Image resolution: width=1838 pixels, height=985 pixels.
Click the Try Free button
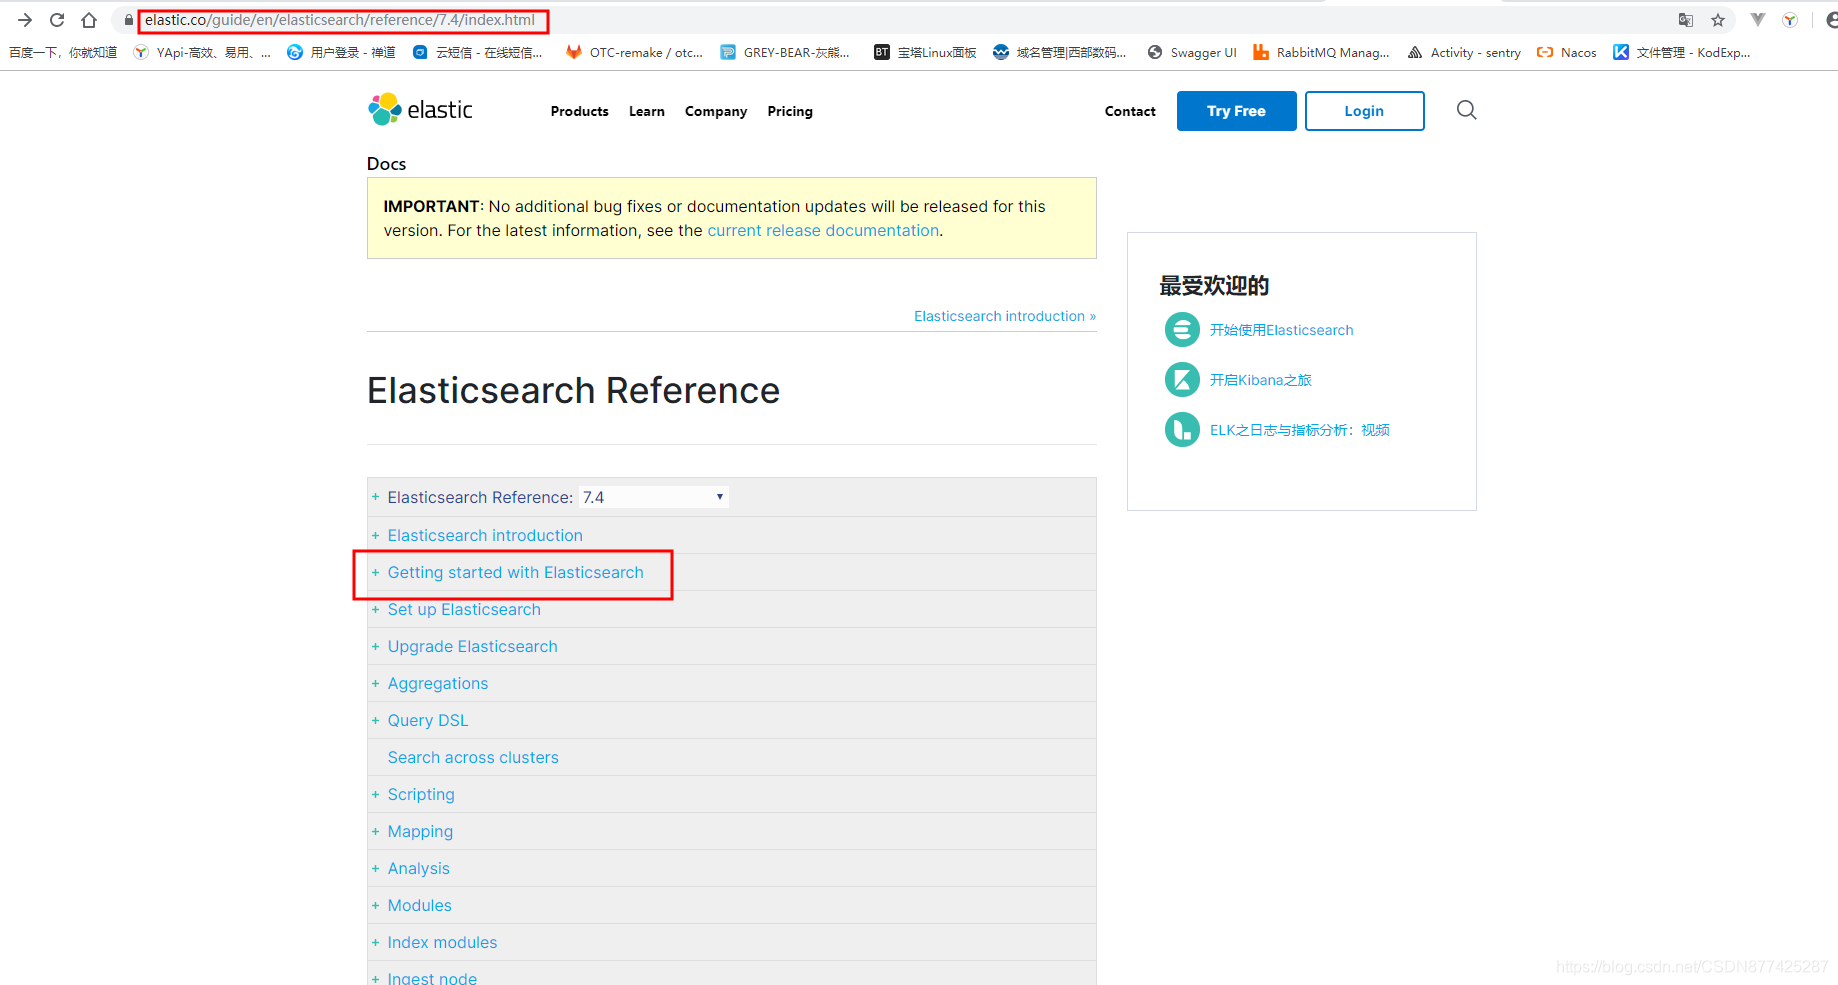point(1236,111)
